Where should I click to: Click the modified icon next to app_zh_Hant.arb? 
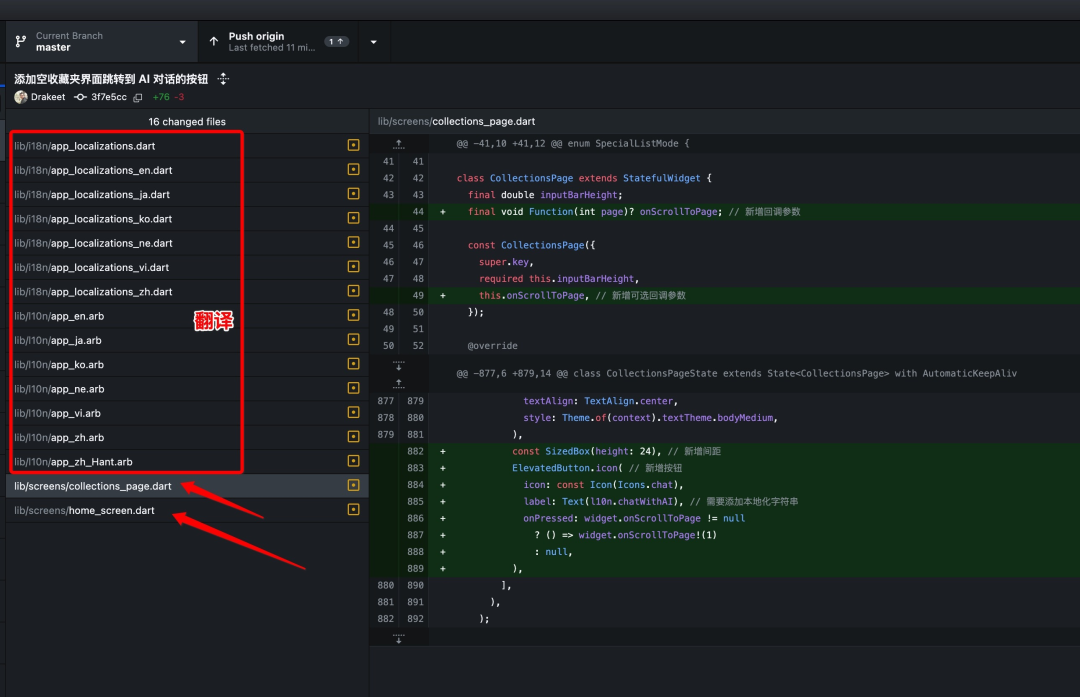pyautogui.click(x=353, y=461)
